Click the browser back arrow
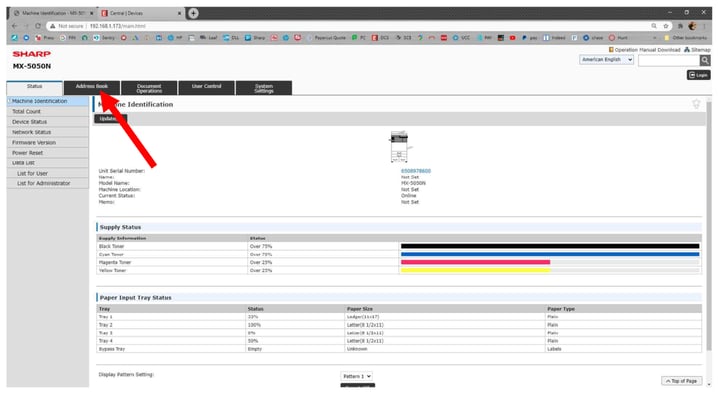The image size is (718, 393). 15,26
